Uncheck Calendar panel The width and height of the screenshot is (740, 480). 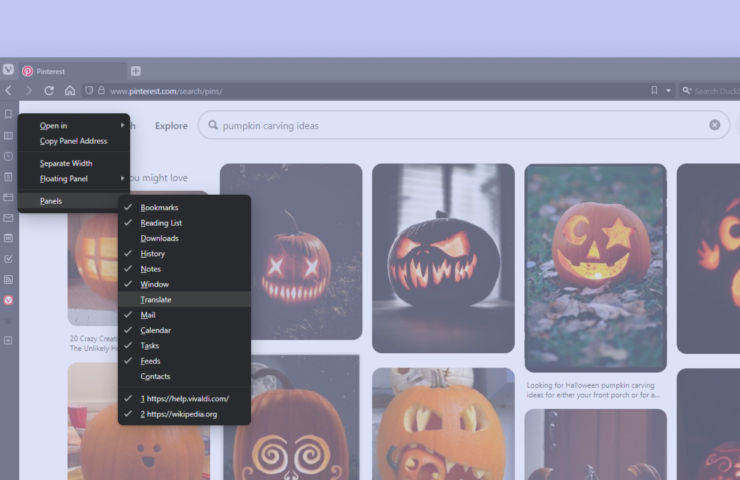tap(185, 330)
